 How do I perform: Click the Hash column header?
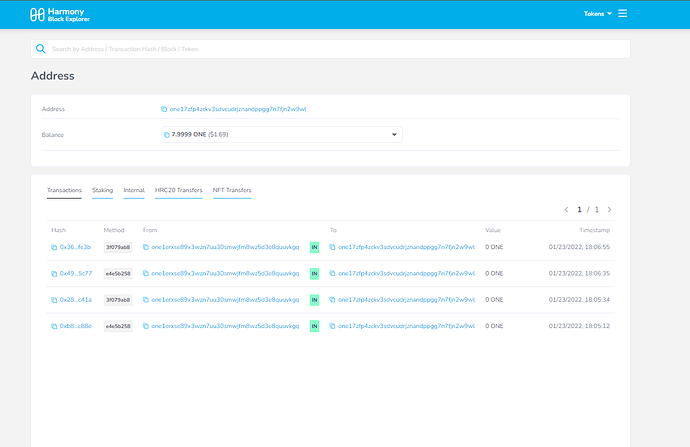click(x=59, y=230)
